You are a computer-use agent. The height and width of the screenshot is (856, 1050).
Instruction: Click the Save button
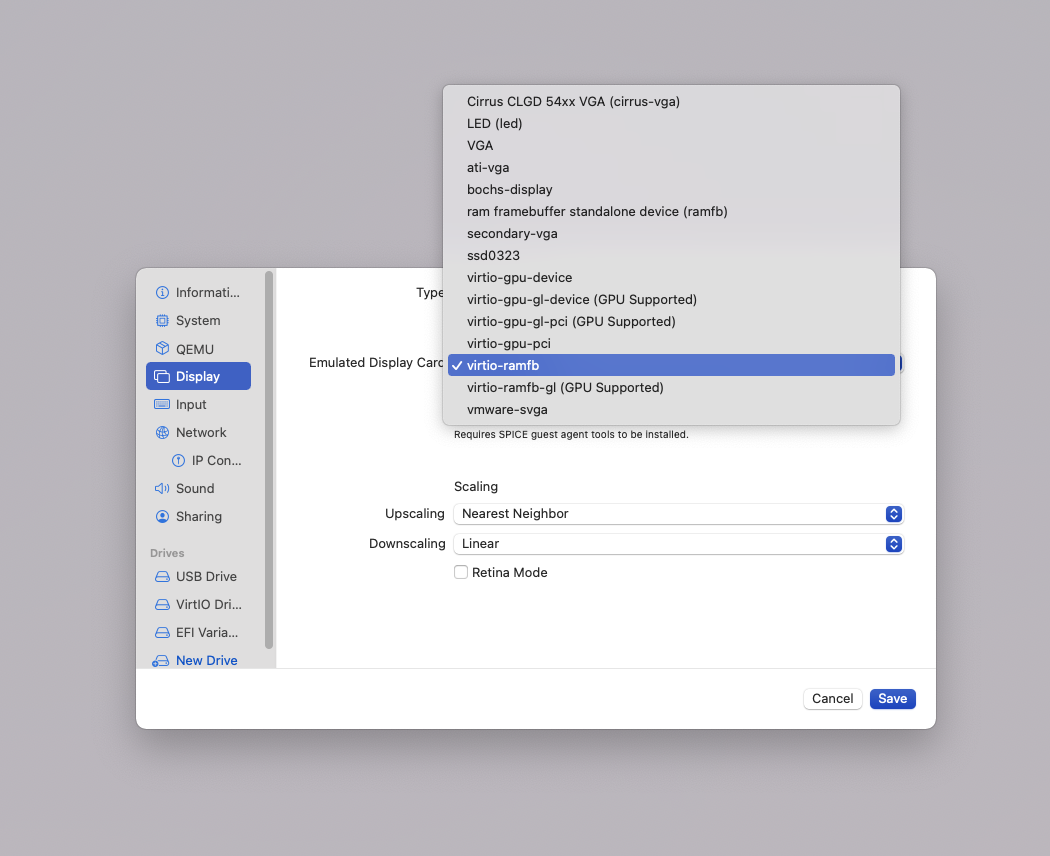(x=892, y=698)
